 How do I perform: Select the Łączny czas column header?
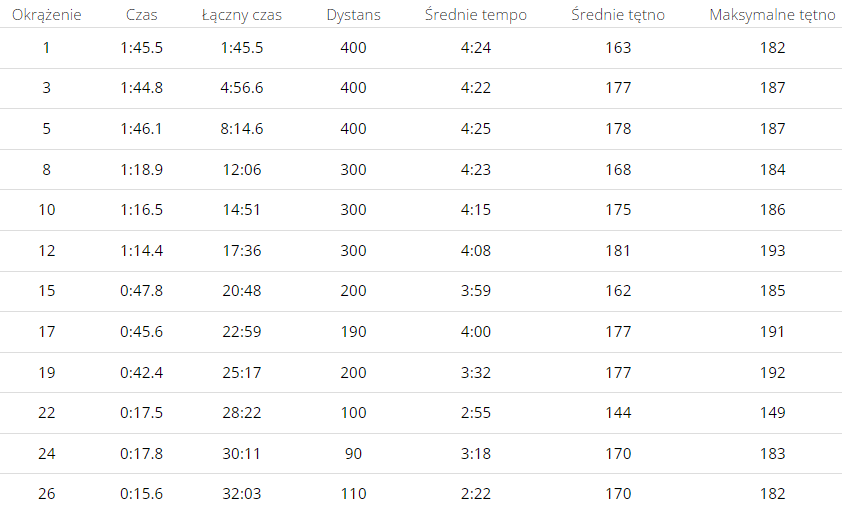coord(242,15)
